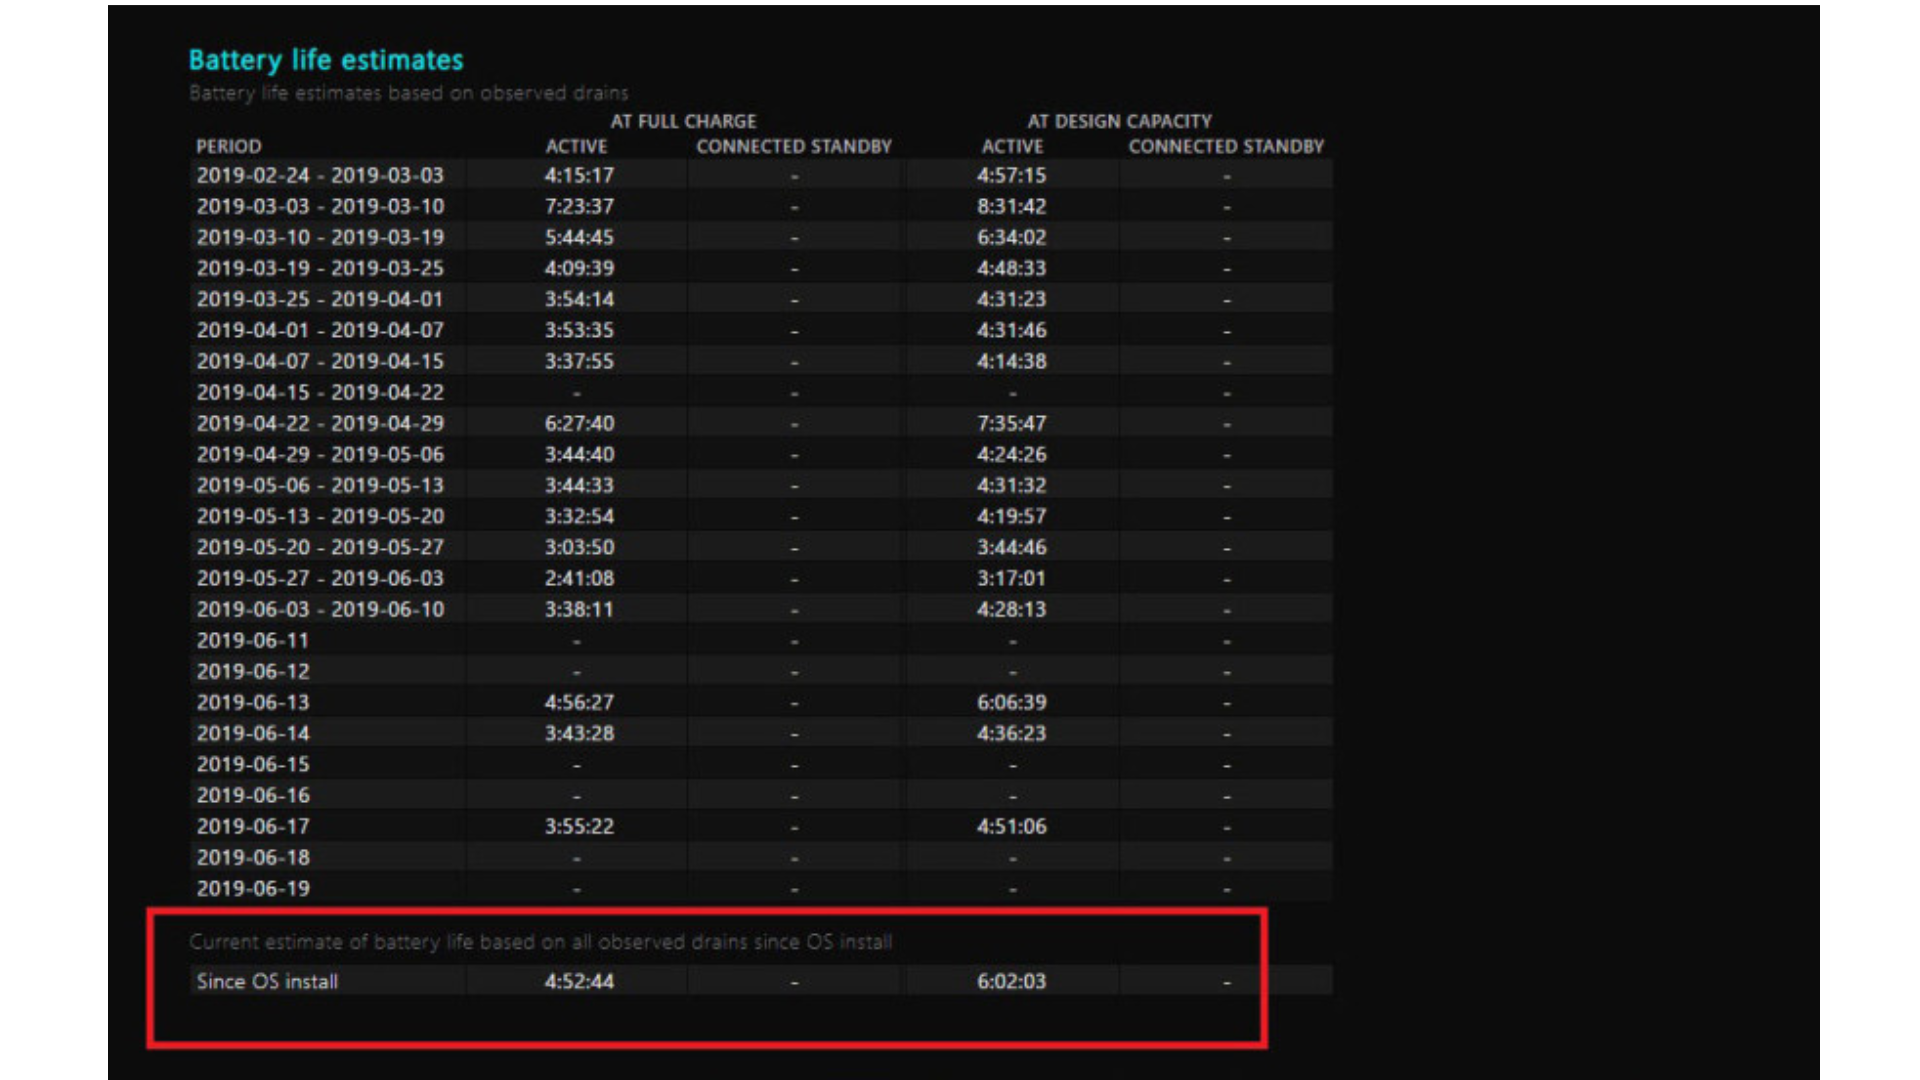This screenshot has height=1080, width=1920.
Task: Click the 7:35:47 design capacity value
Action: pos(1011,423)
